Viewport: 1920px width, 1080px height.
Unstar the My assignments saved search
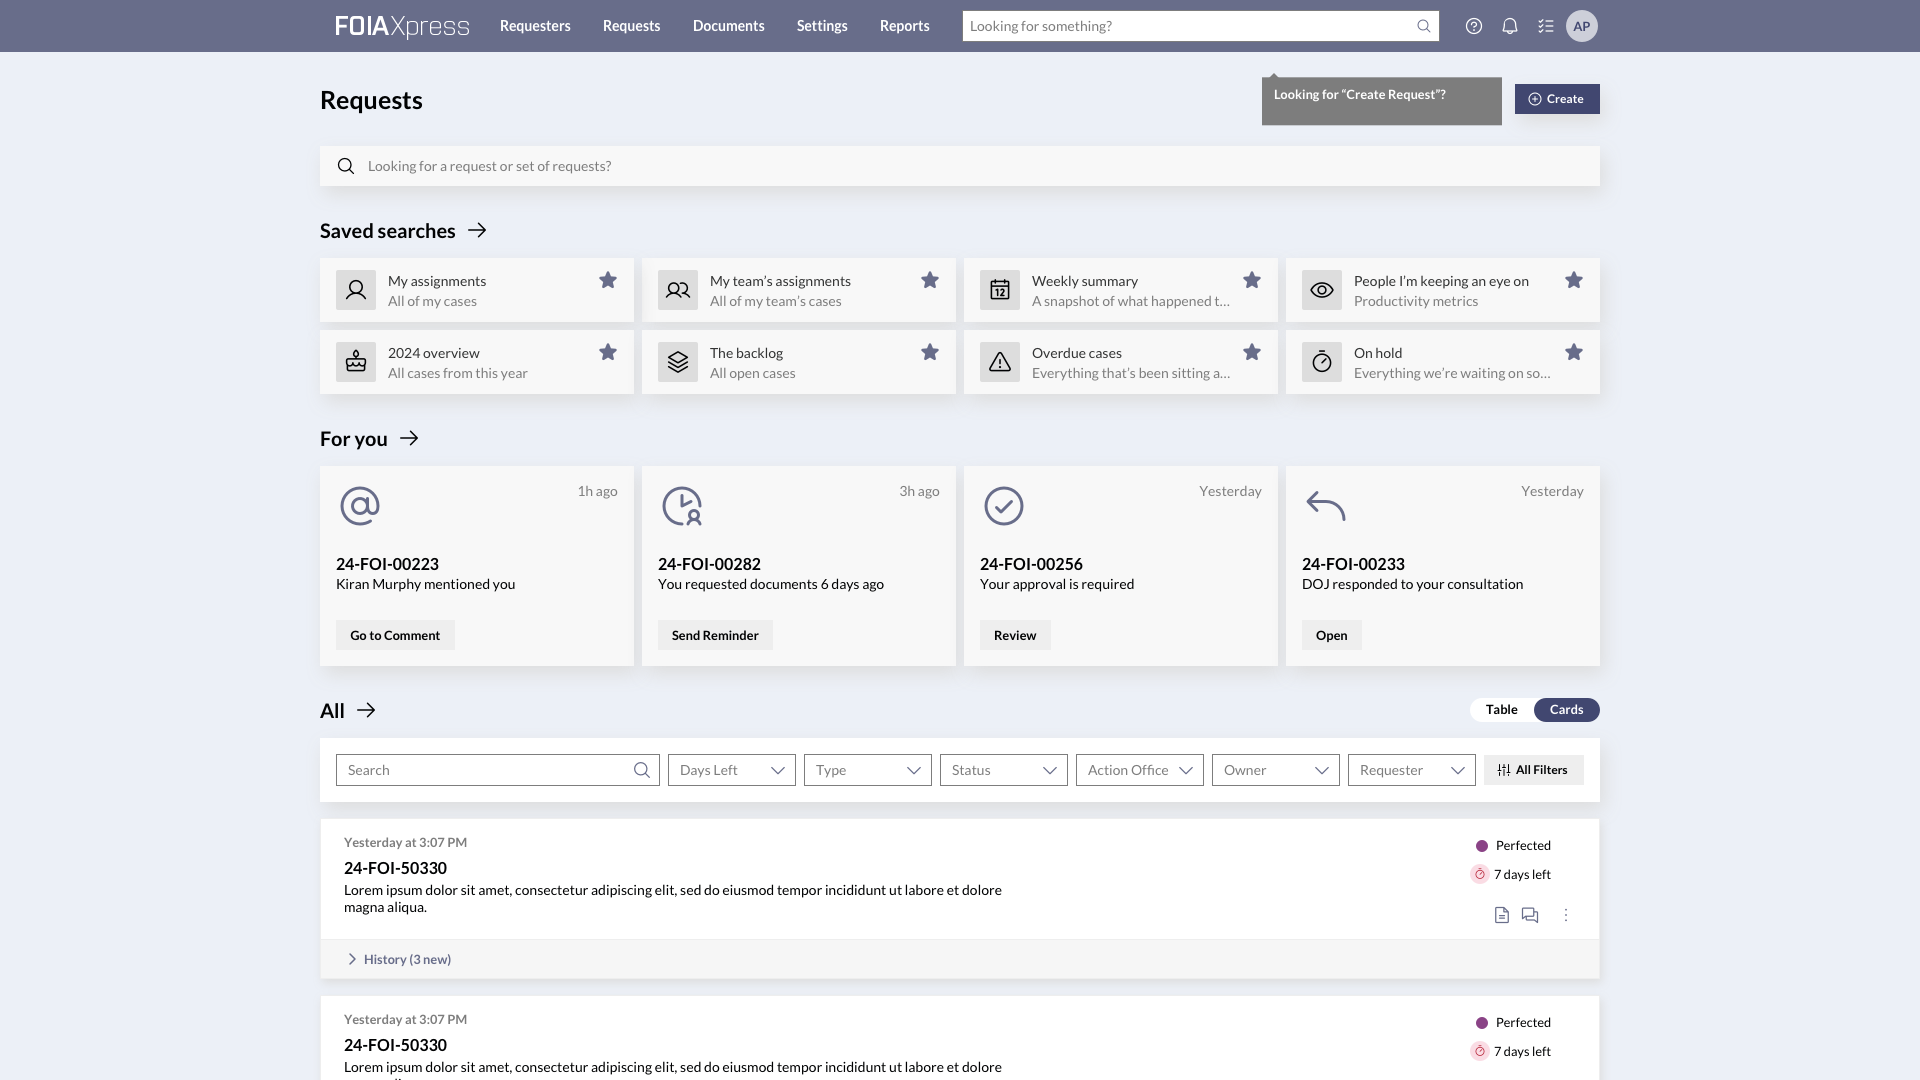point(608,281)
